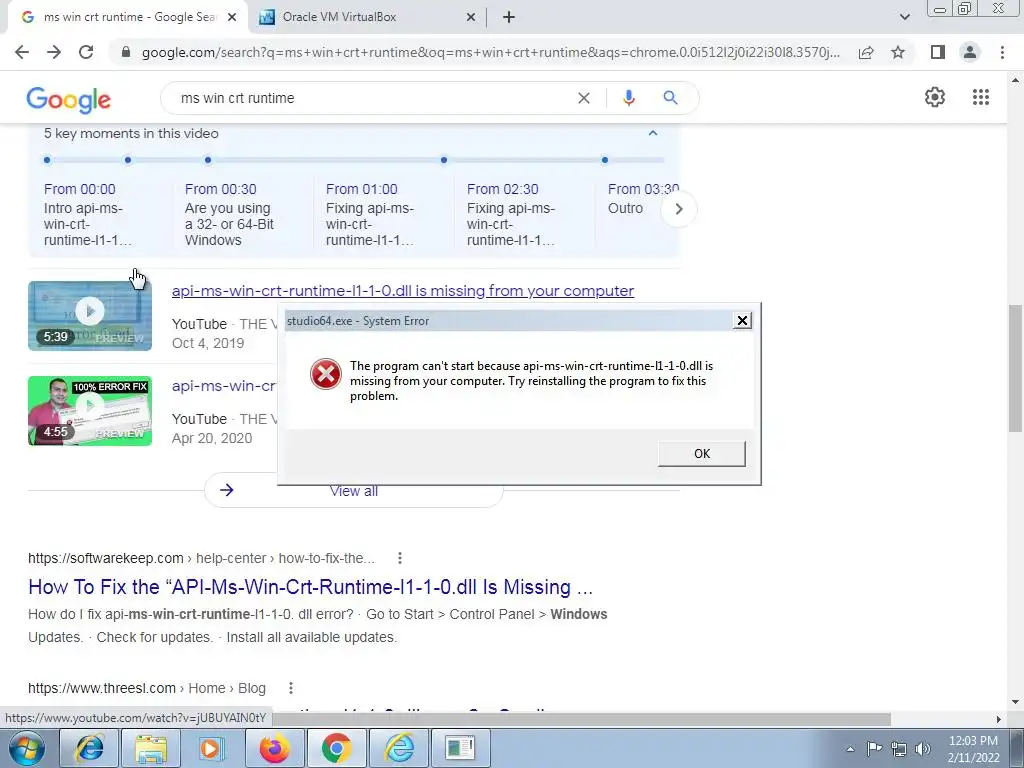
Task: Start voice search with microphone icon
Action: tap(628, 98)
